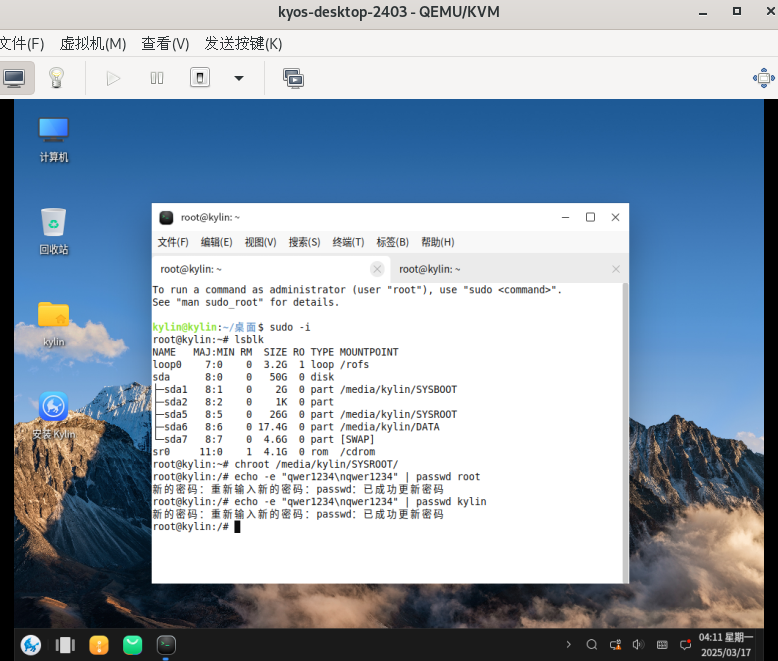Minimize the QEMU/KVM window

tap(703, 12)
